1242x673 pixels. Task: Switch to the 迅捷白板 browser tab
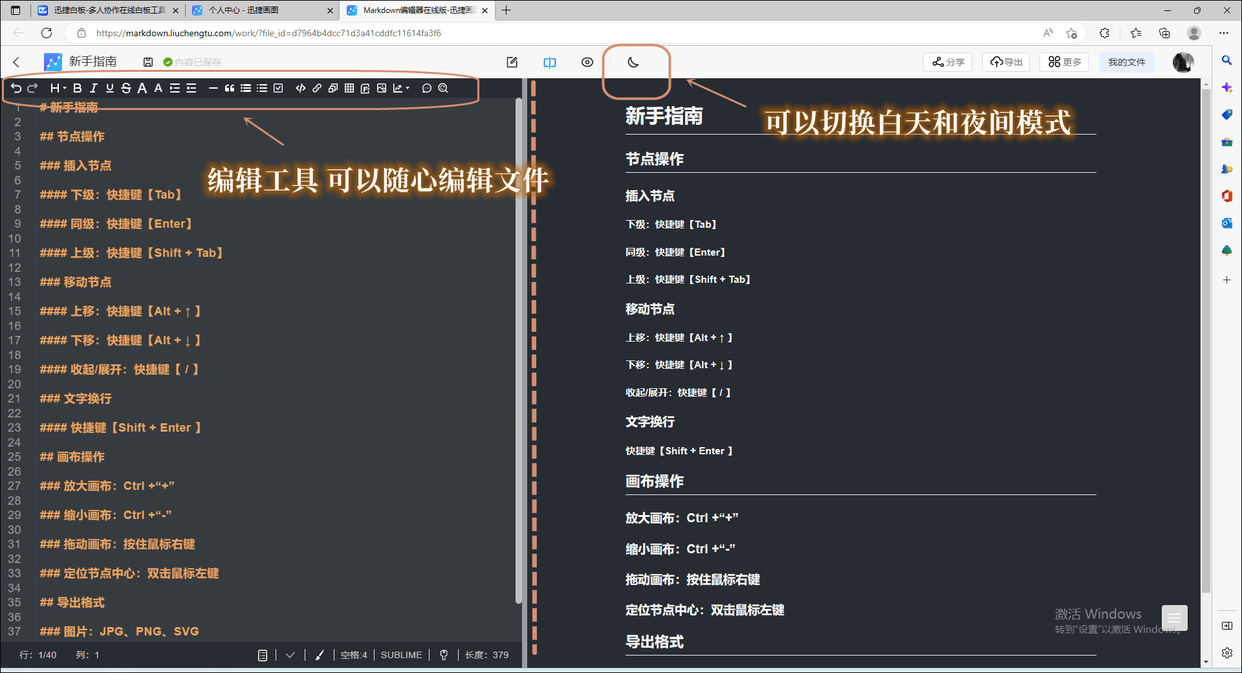pyautogui.click(x=108, y=10)
